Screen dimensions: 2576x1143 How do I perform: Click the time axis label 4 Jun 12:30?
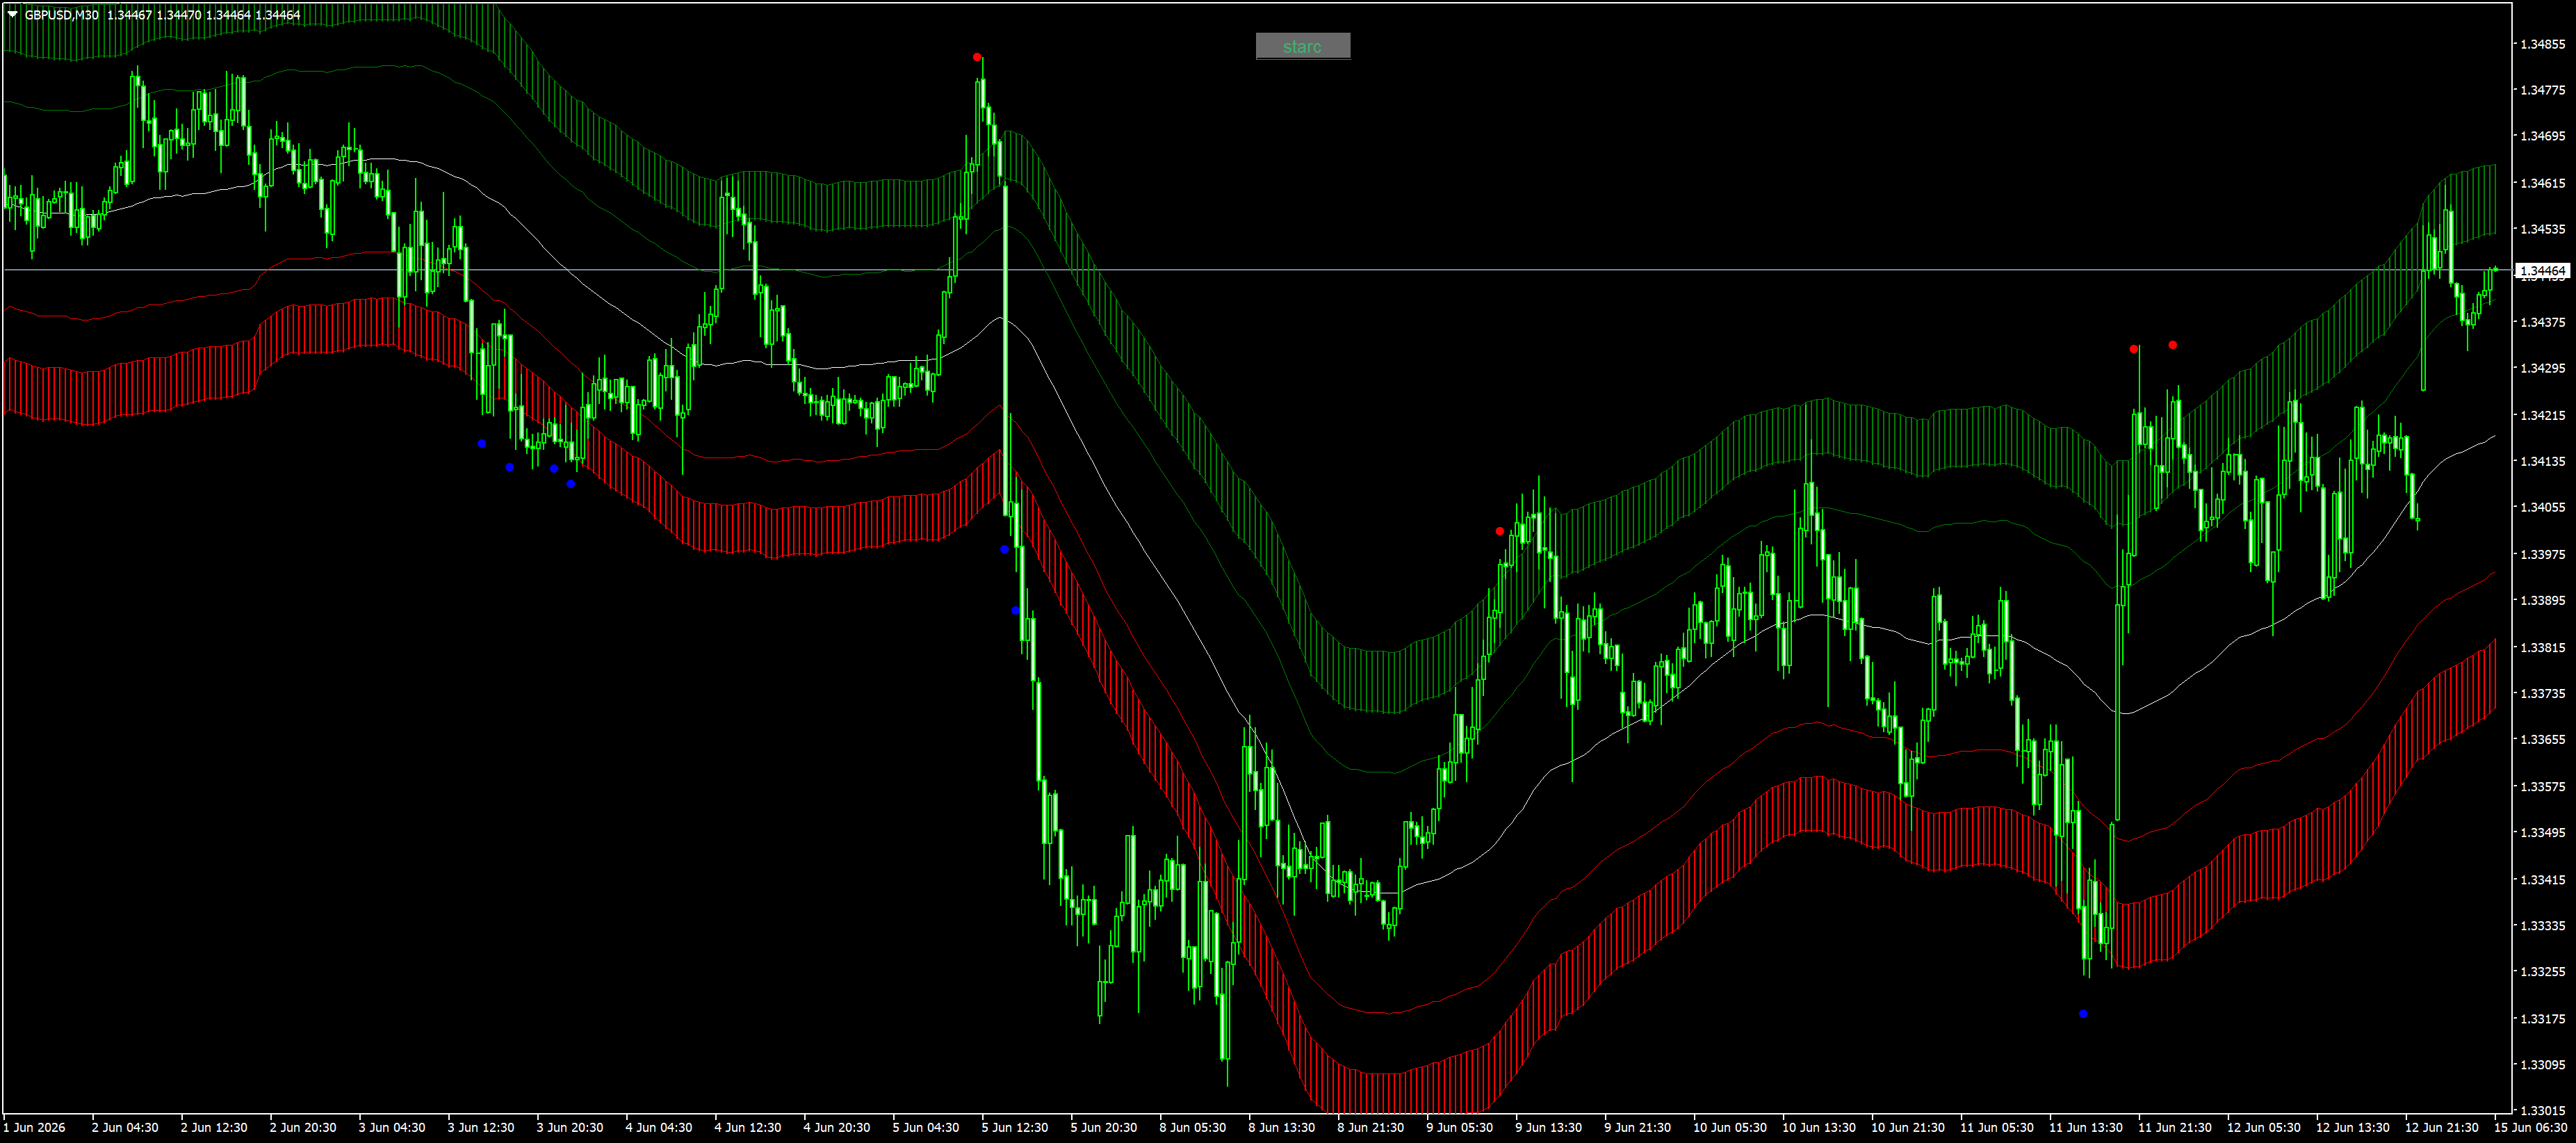748,1127
